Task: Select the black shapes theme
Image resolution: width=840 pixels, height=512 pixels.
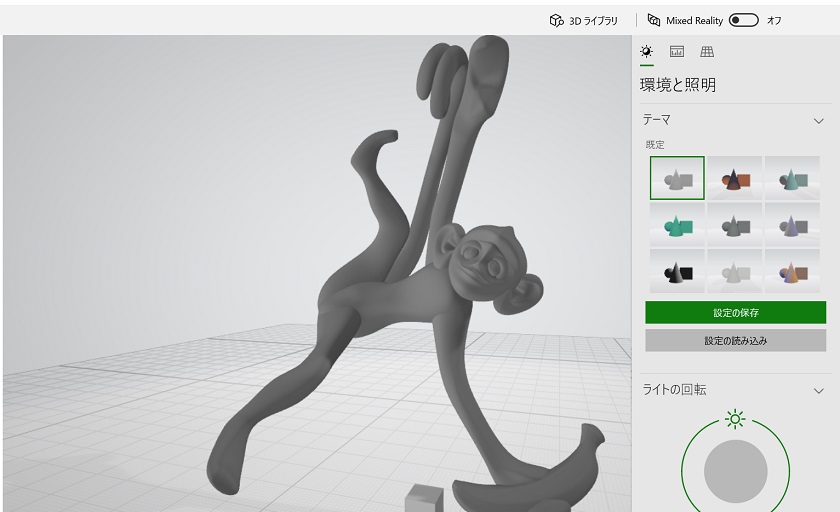Action: [677, 270]
